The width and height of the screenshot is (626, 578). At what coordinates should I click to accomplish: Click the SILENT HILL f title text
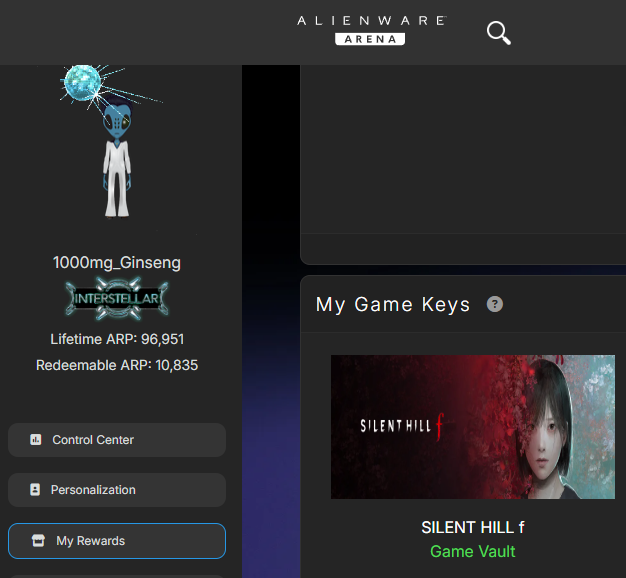(x=472, y=527)
